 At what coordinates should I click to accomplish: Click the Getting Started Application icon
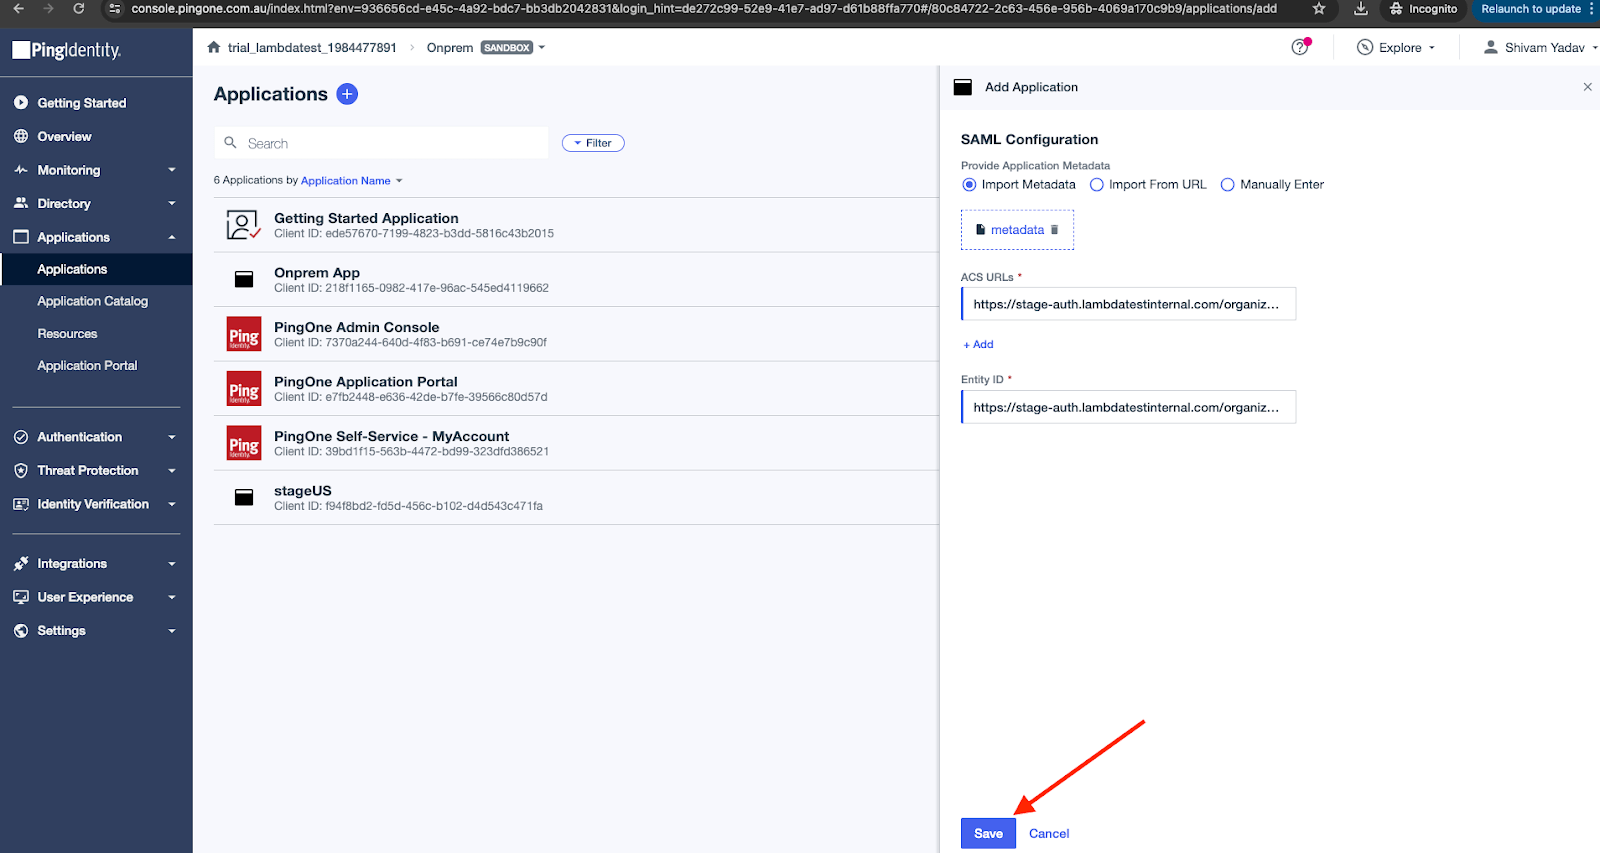pos(243,225)
